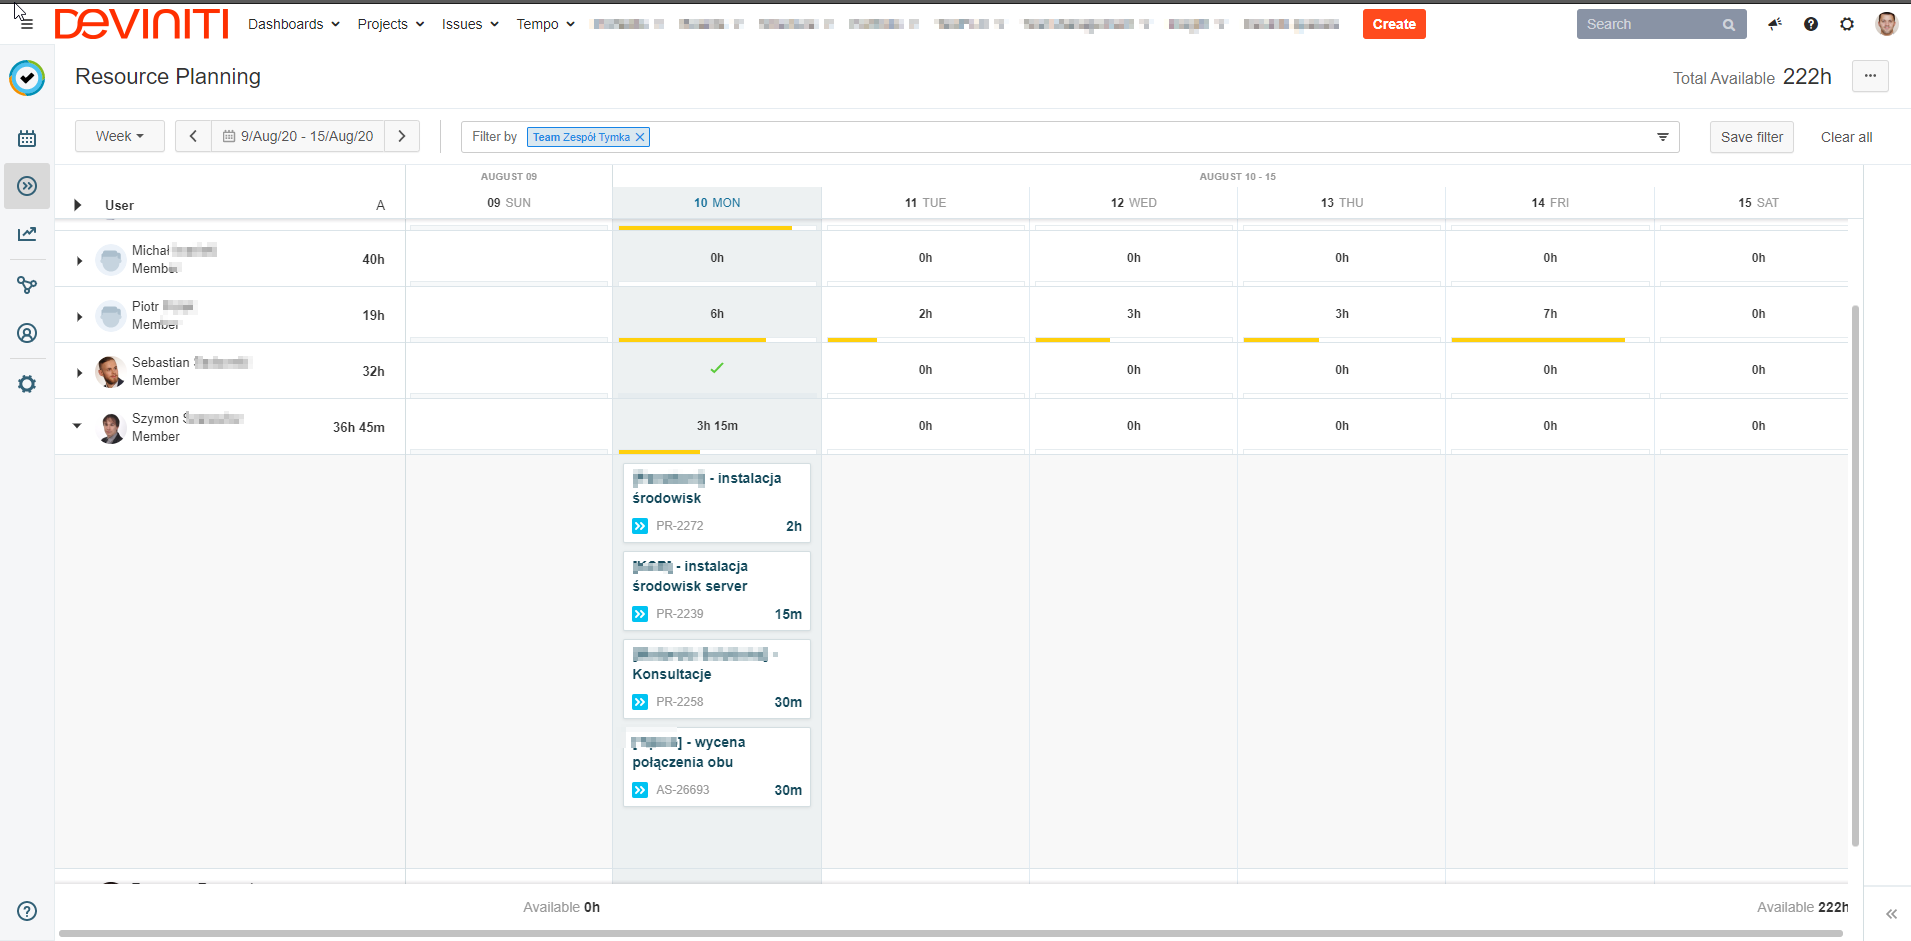1911x941 pixels.
Task: Expand all users with header triangle
Action: 78,205
